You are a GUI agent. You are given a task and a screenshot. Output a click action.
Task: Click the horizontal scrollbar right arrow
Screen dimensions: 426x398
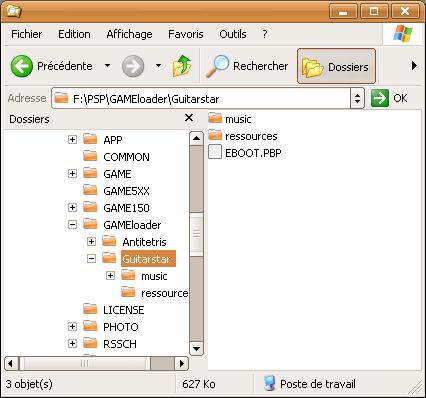(182, 363)
